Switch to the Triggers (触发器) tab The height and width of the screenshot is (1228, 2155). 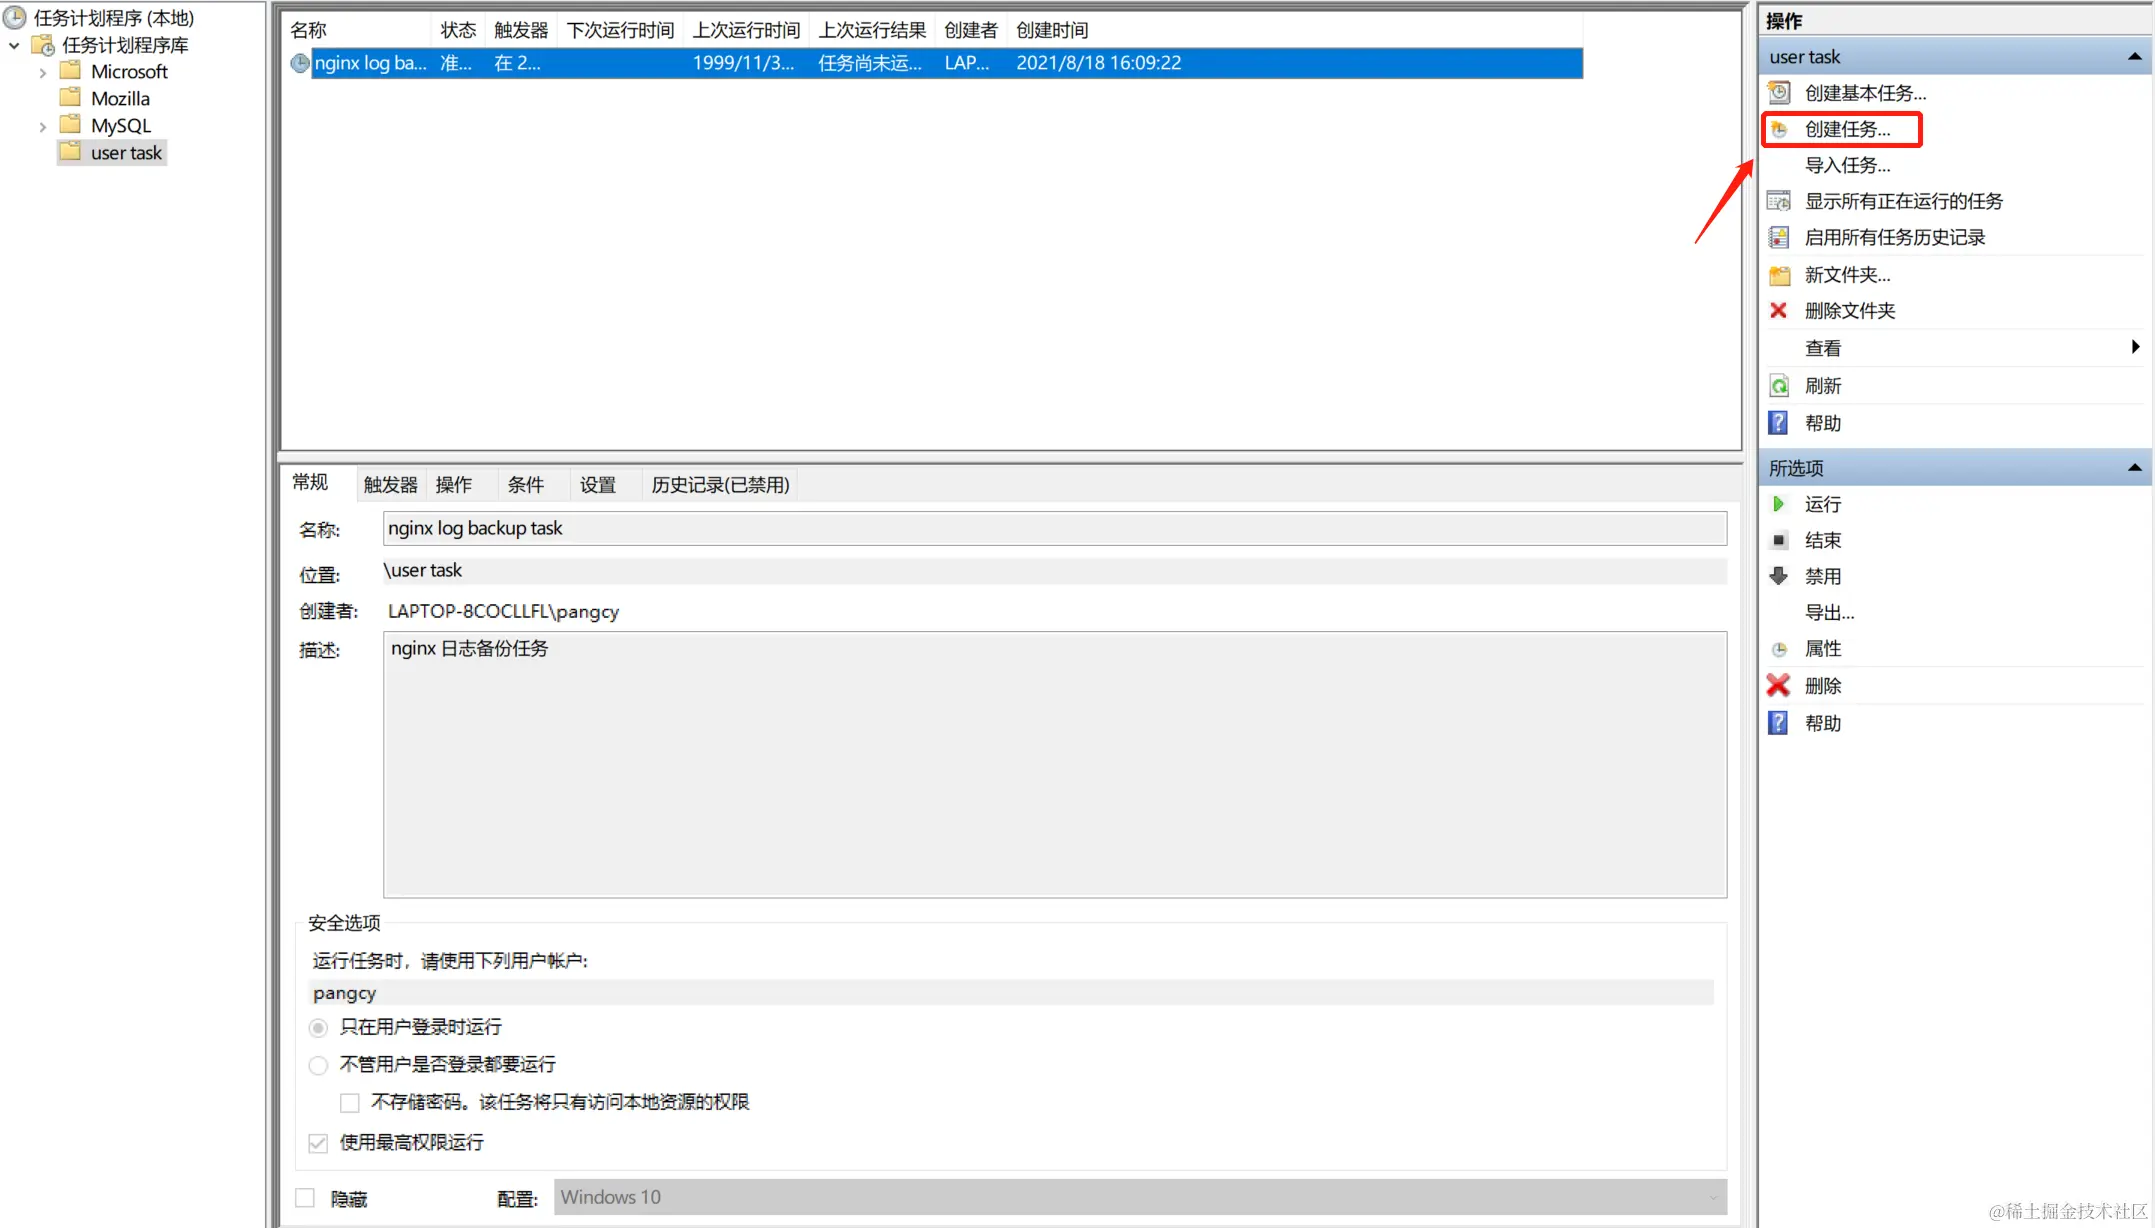click(390, 485)
